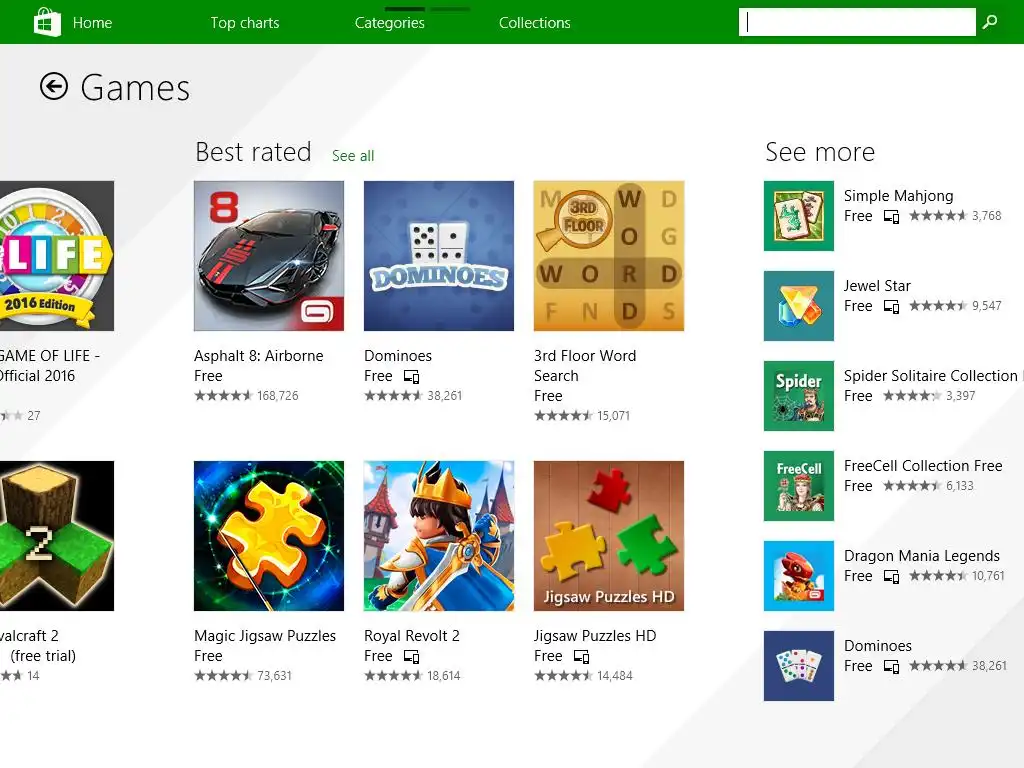
Task: Click Spider Solitaire Collection title text
Action: (931, 376)
